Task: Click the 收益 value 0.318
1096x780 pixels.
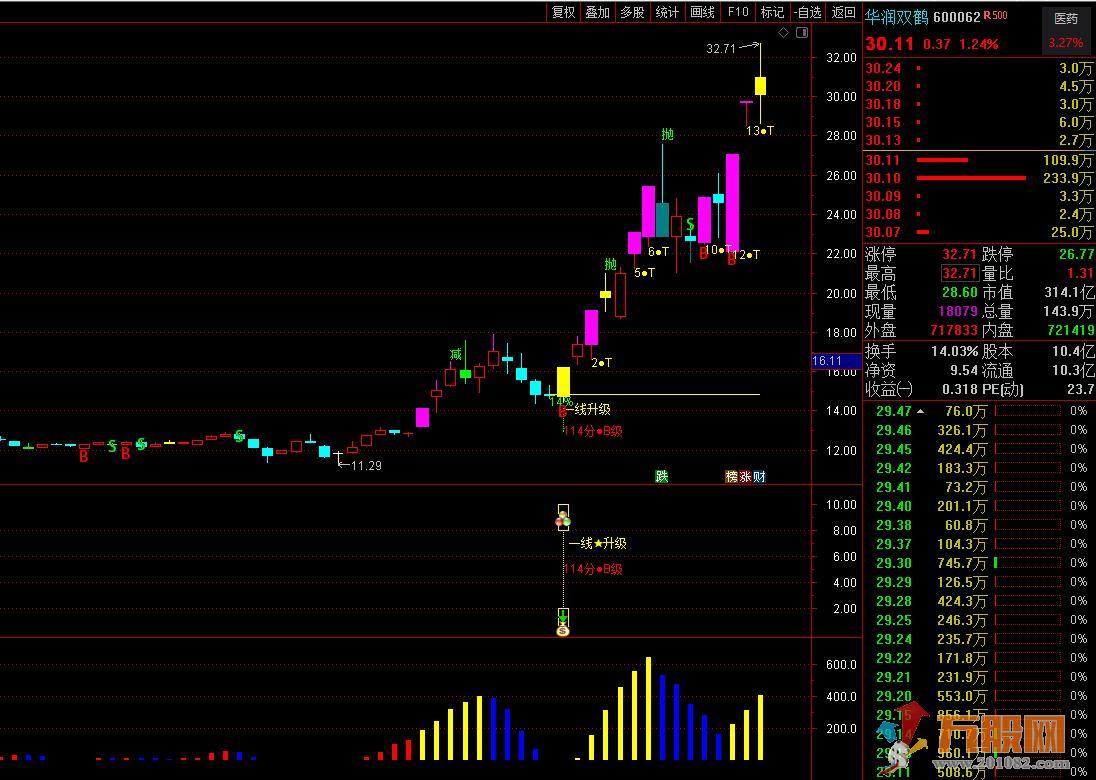Action: pos(960,389)
